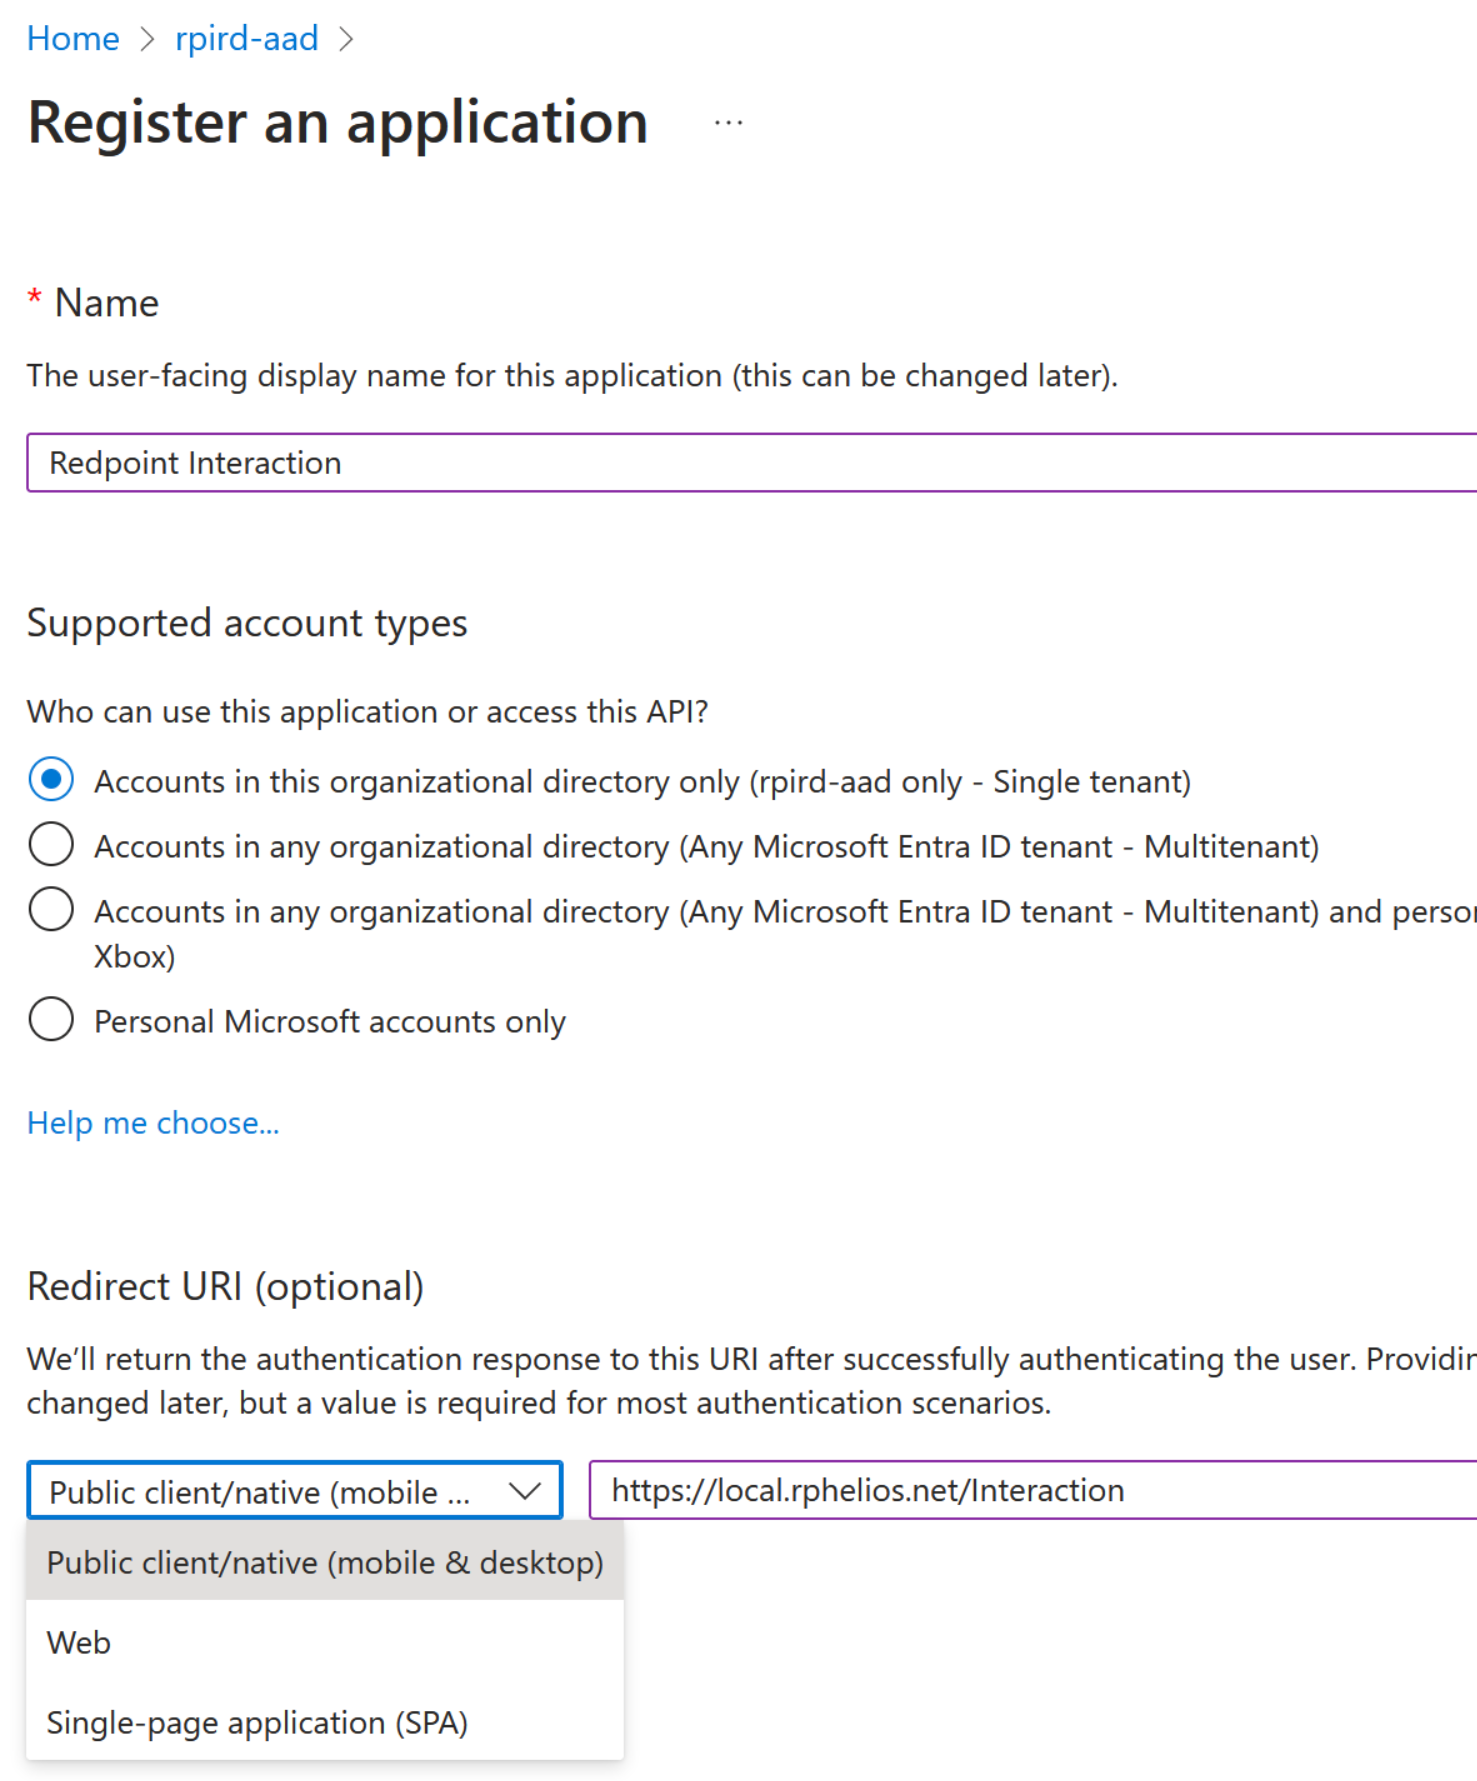
Task: Click the chevron arrow after rpird-aad breadcrumb
Action: (x=346, y=39)
